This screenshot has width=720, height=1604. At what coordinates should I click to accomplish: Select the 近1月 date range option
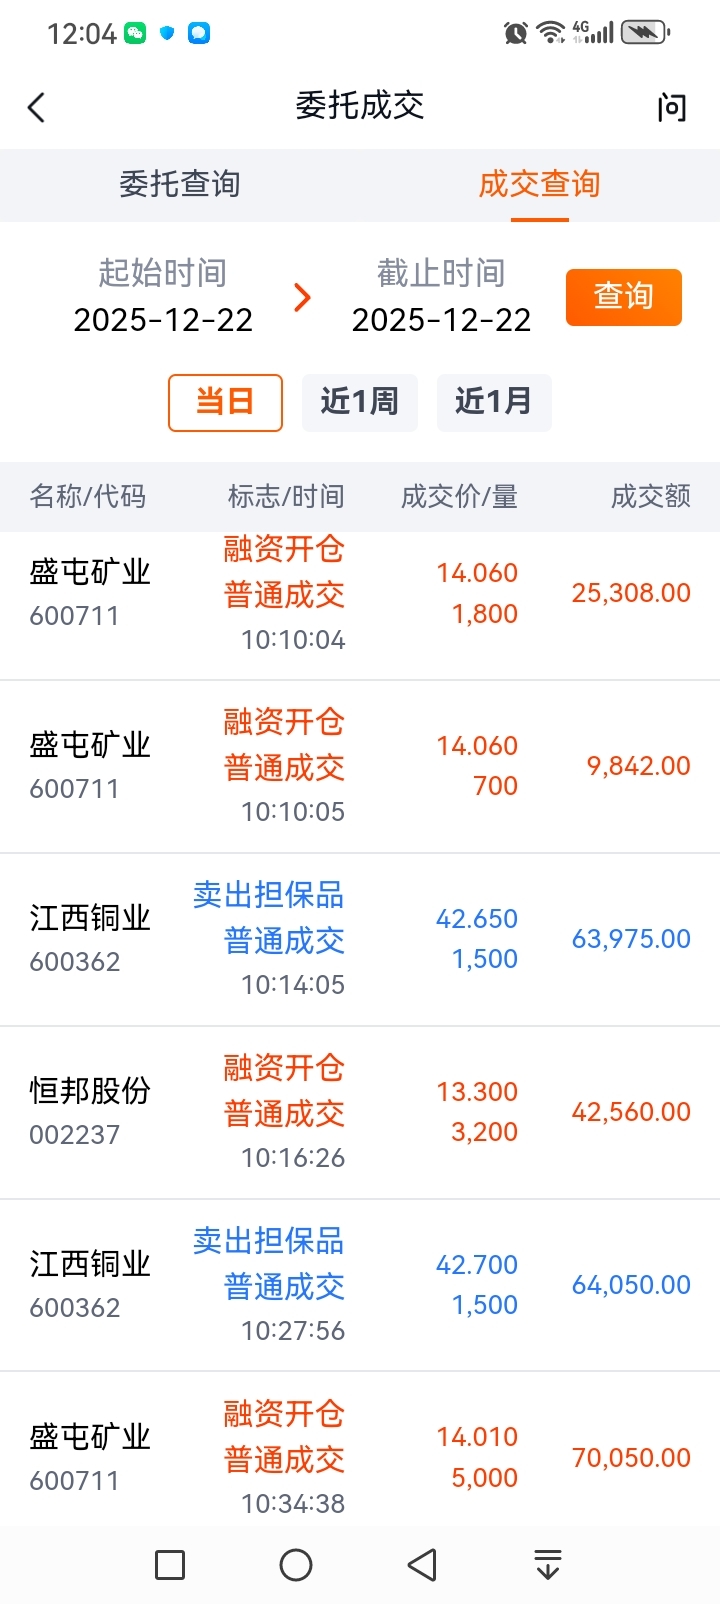tap(493, 402)
